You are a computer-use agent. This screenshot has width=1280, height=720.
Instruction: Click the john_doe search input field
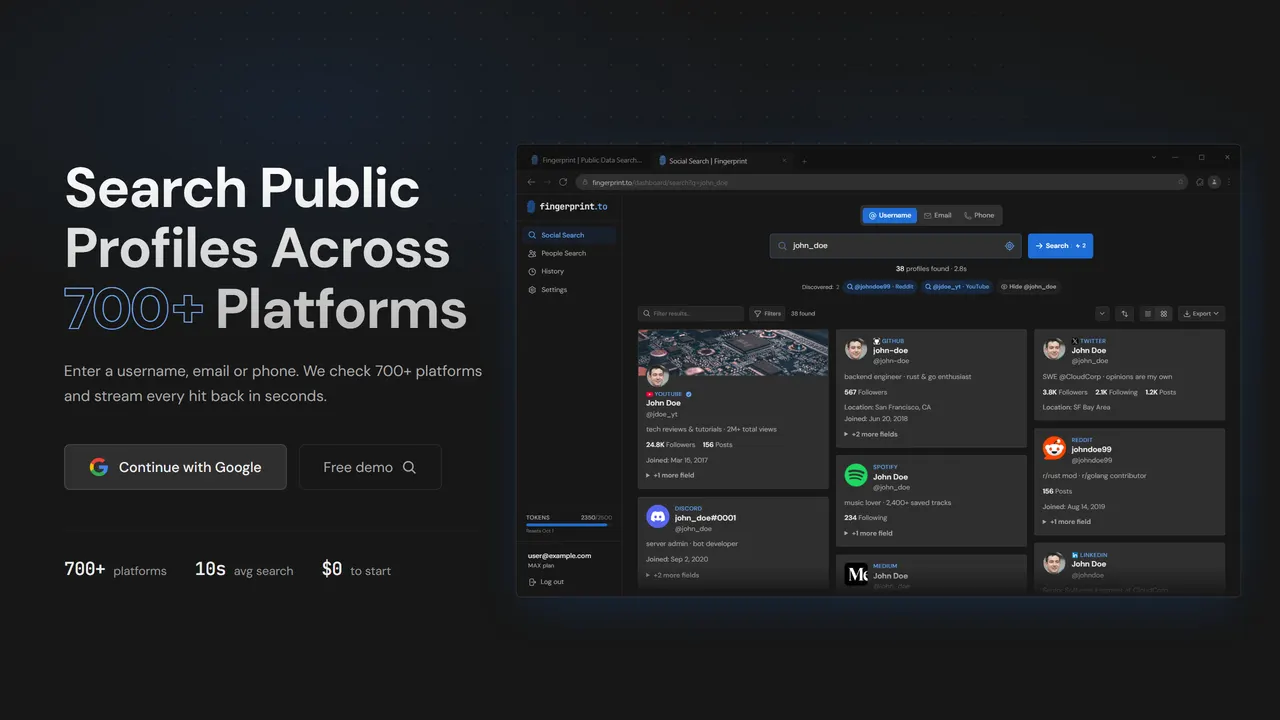click(895, 246)
